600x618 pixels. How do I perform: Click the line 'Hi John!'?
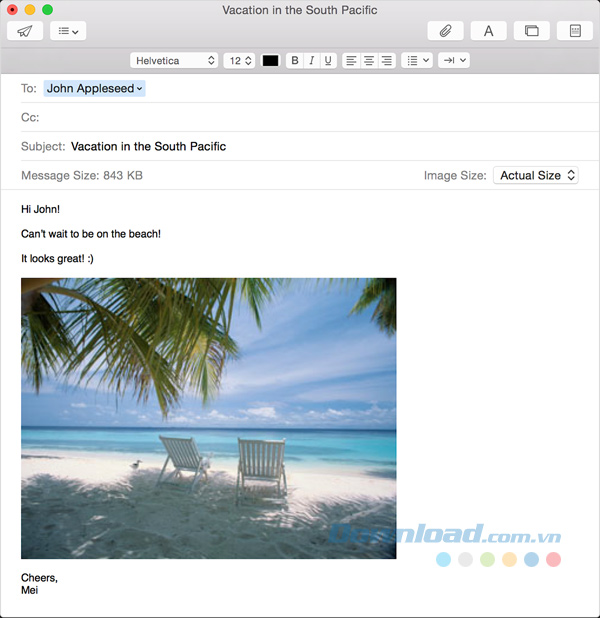tap(41, 209)
